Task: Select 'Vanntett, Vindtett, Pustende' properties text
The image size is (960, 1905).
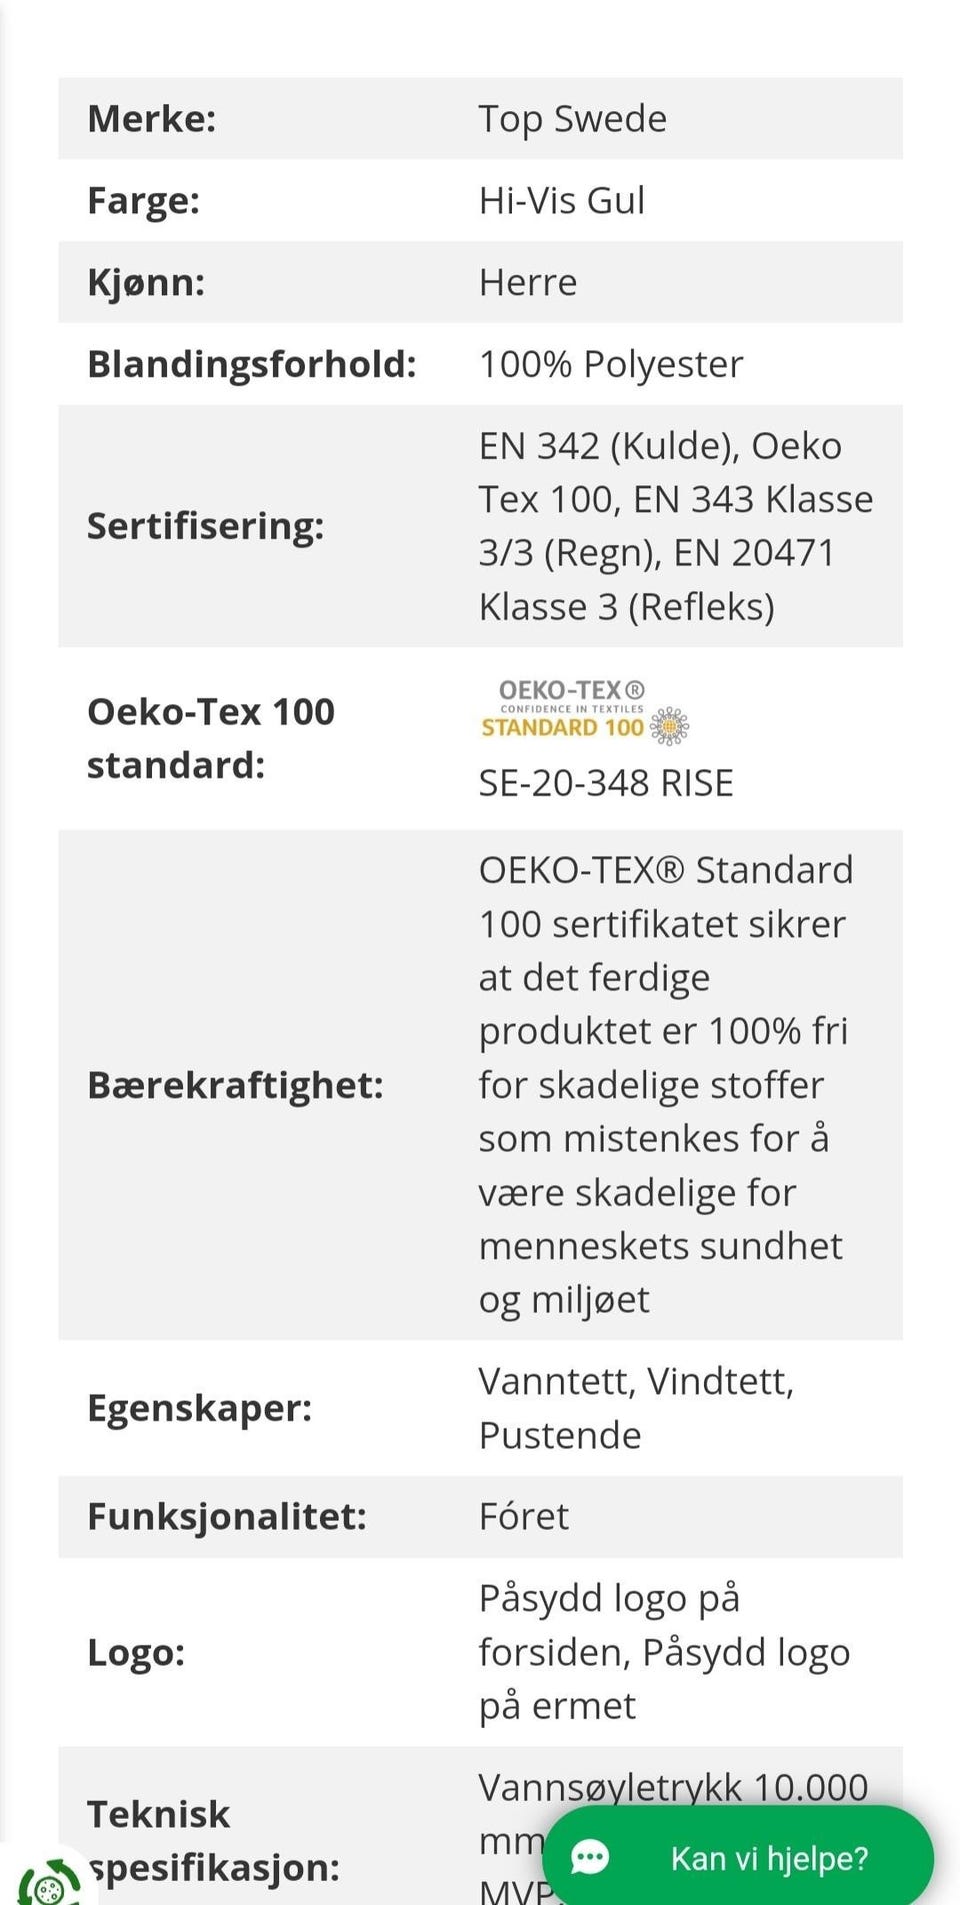Action: point(637,1408)
